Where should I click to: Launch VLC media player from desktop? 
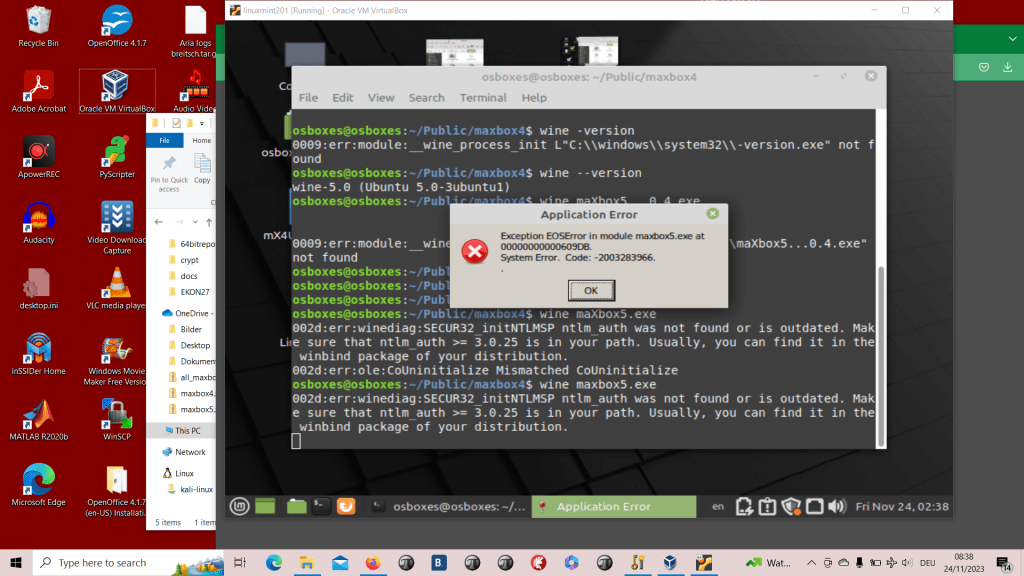117,288
